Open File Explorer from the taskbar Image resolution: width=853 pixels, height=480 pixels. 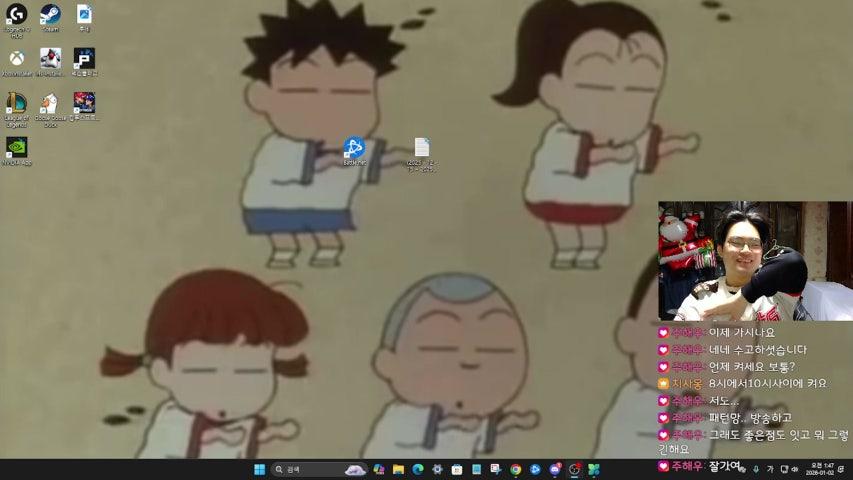(399, 469)
